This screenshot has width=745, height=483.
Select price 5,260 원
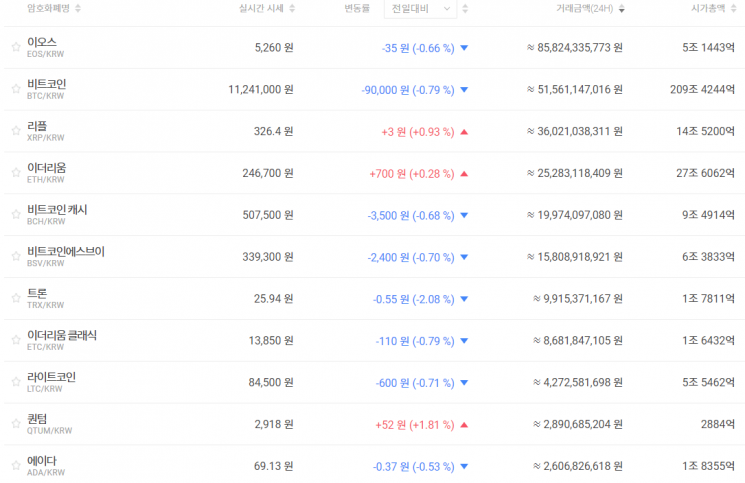pyautogui.click(x=274, y=47)
